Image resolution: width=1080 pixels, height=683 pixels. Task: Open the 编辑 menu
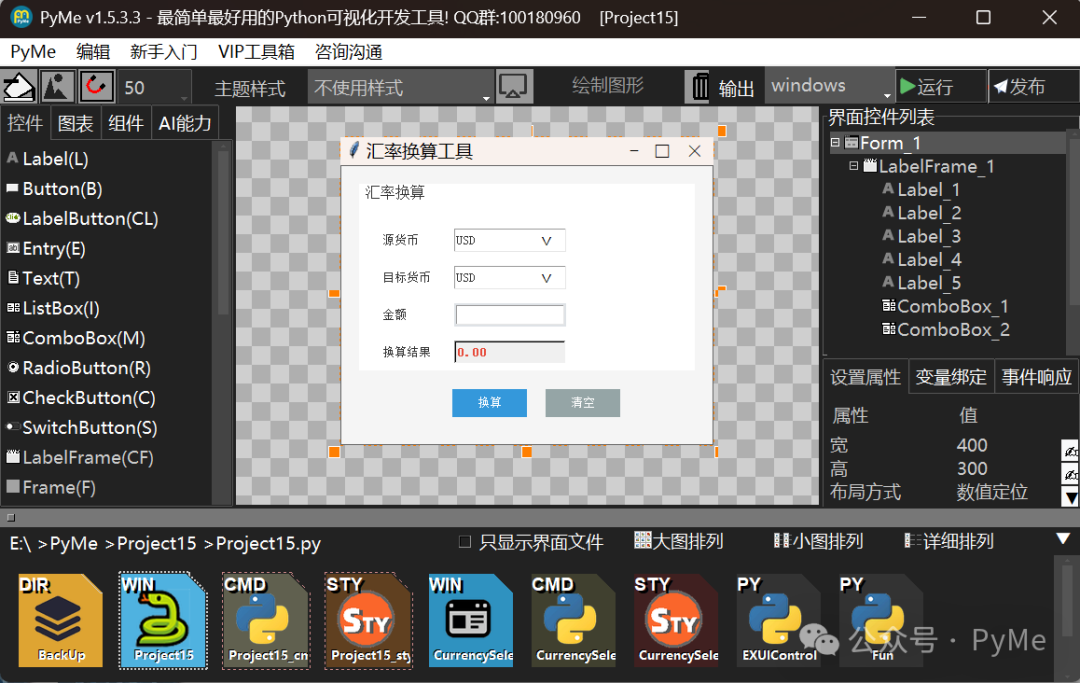[x=93, y=52]
